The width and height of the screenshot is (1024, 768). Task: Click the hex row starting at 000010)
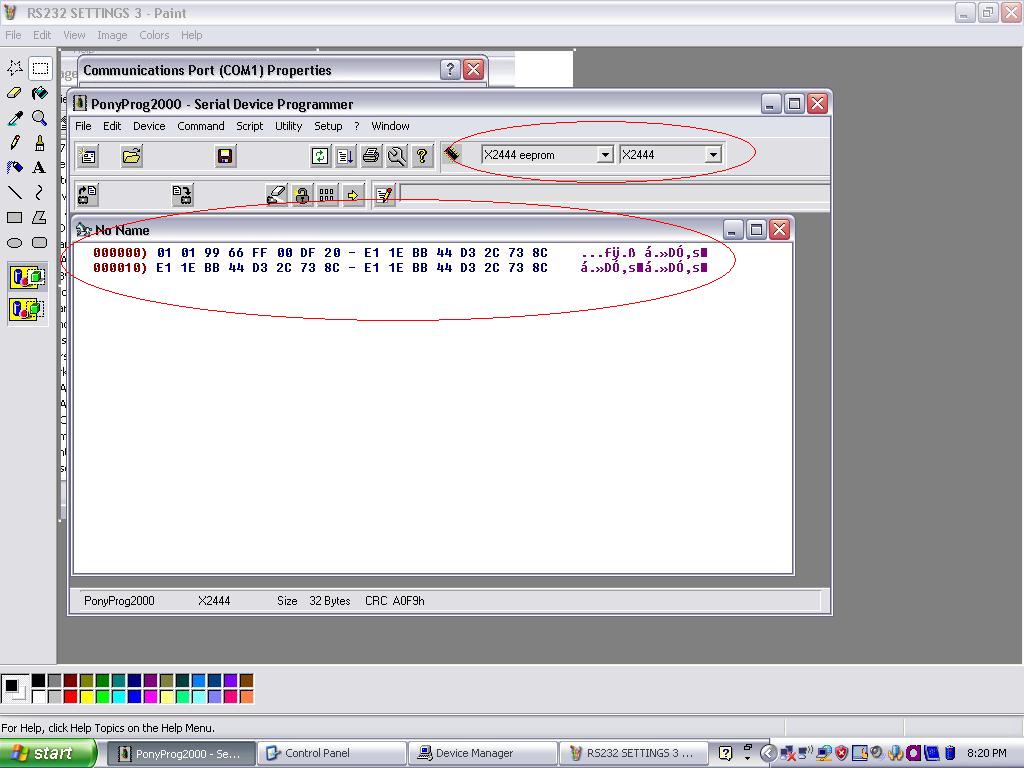tap(400, 268)
